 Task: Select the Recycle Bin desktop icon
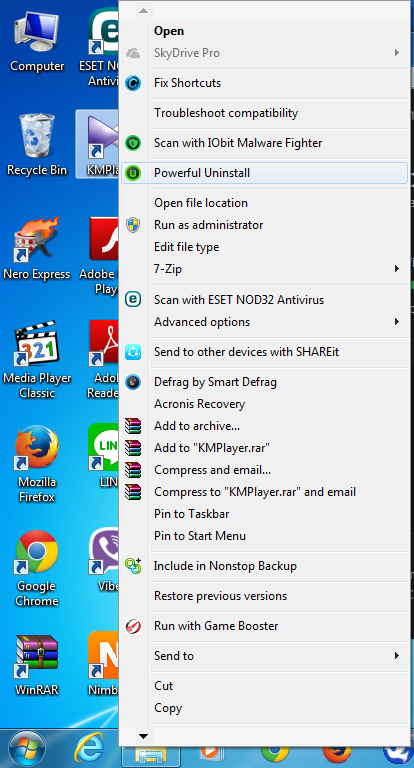click(x=37, y=144)
